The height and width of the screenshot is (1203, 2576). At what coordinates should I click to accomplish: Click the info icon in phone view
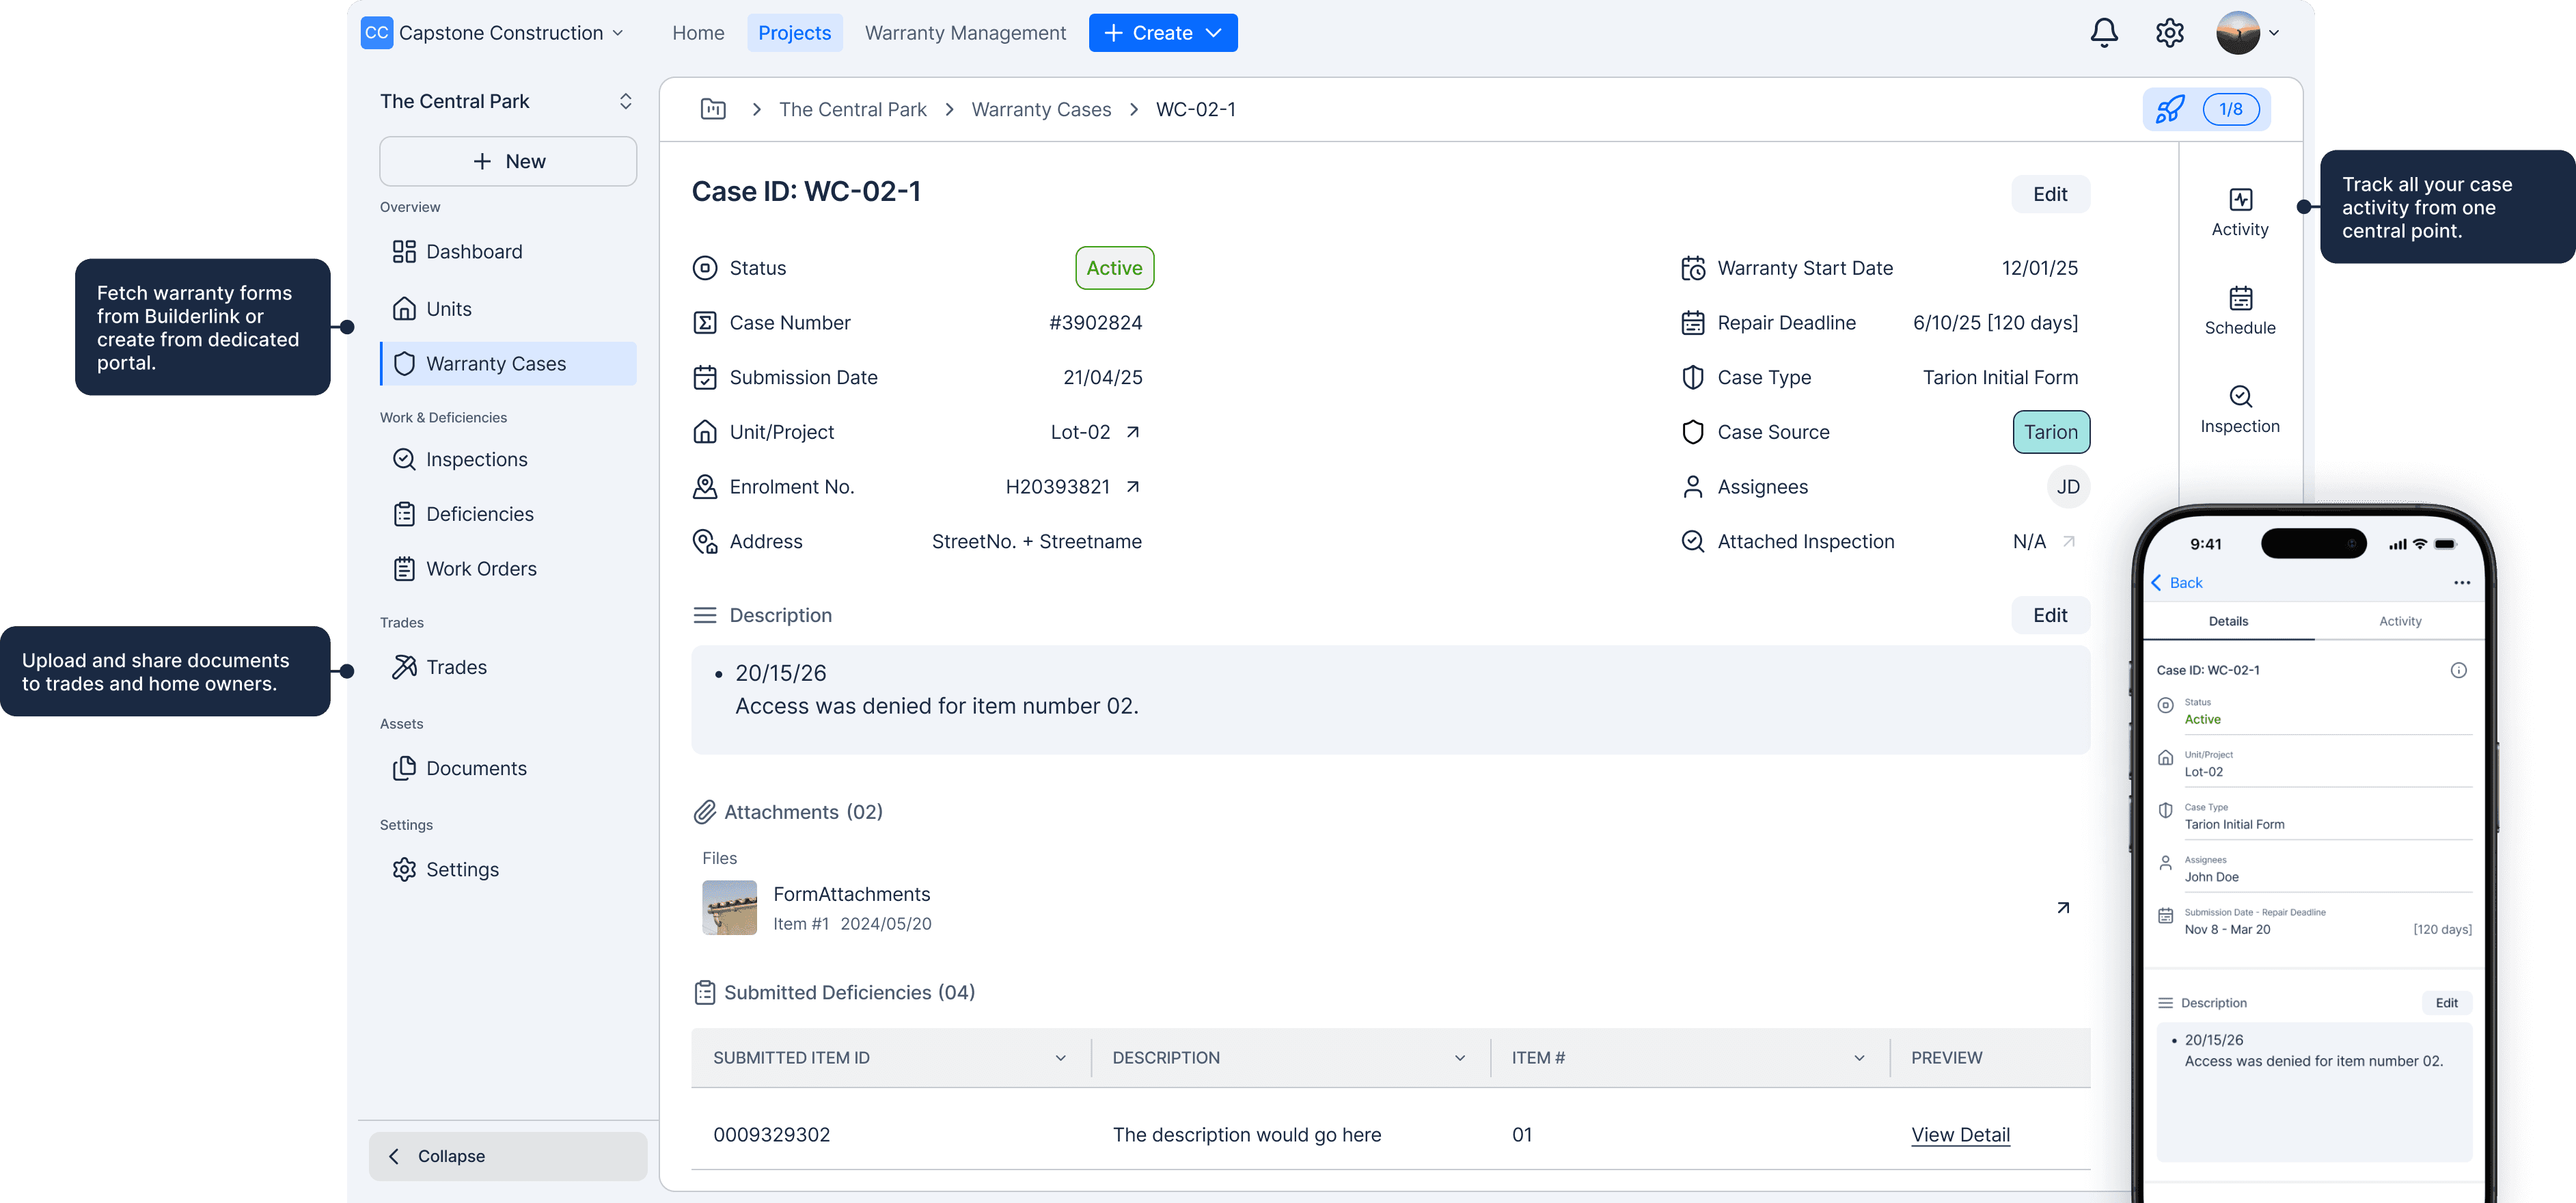[2458, 670]
